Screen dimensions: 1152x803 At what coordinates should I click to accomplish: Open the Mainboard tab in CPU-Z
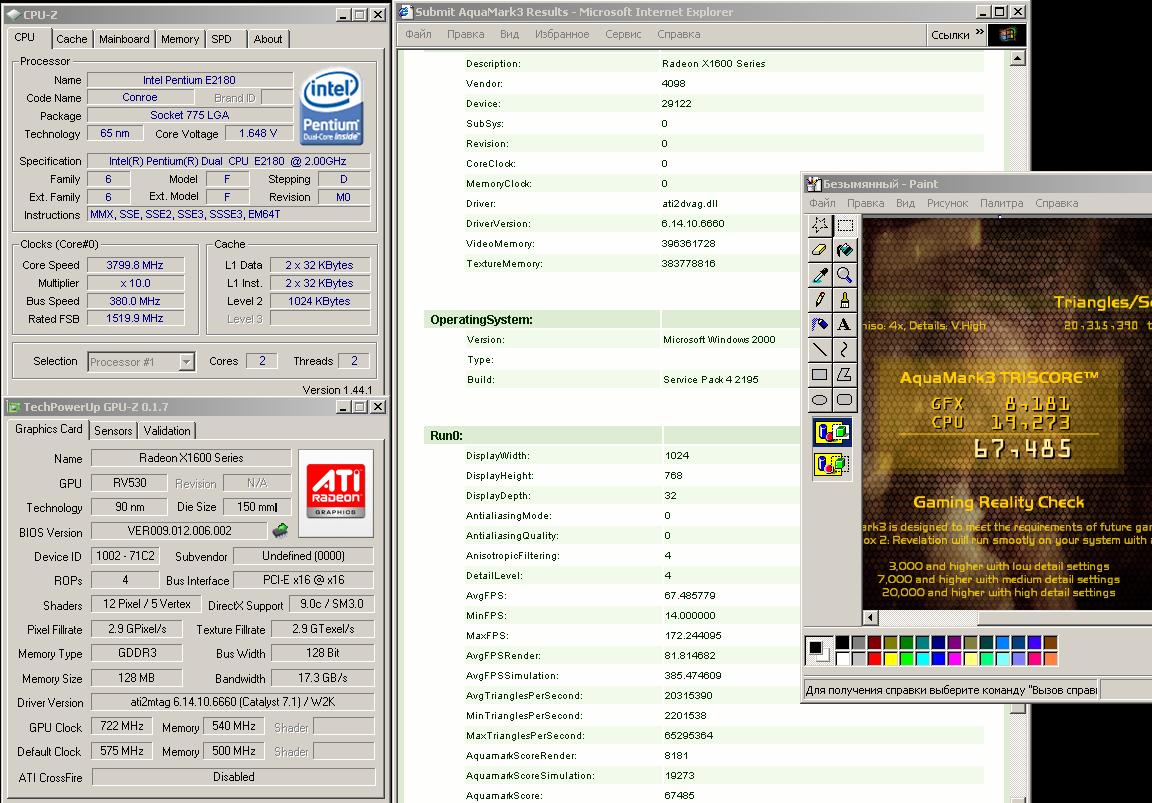[124, 39]
